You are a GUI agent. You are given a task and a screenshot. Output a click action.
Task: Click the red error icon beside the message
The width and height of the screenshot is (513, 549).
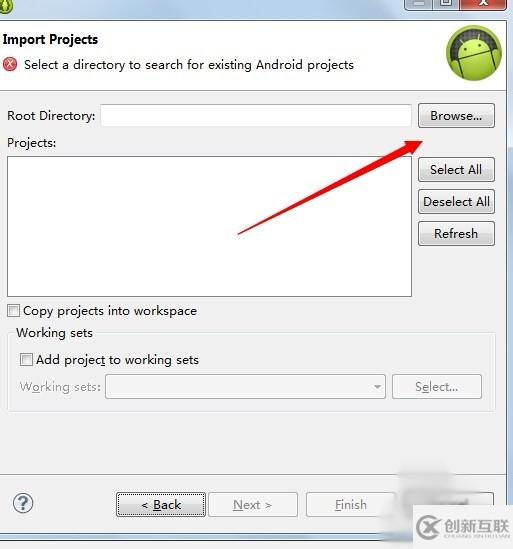point(10,64)
